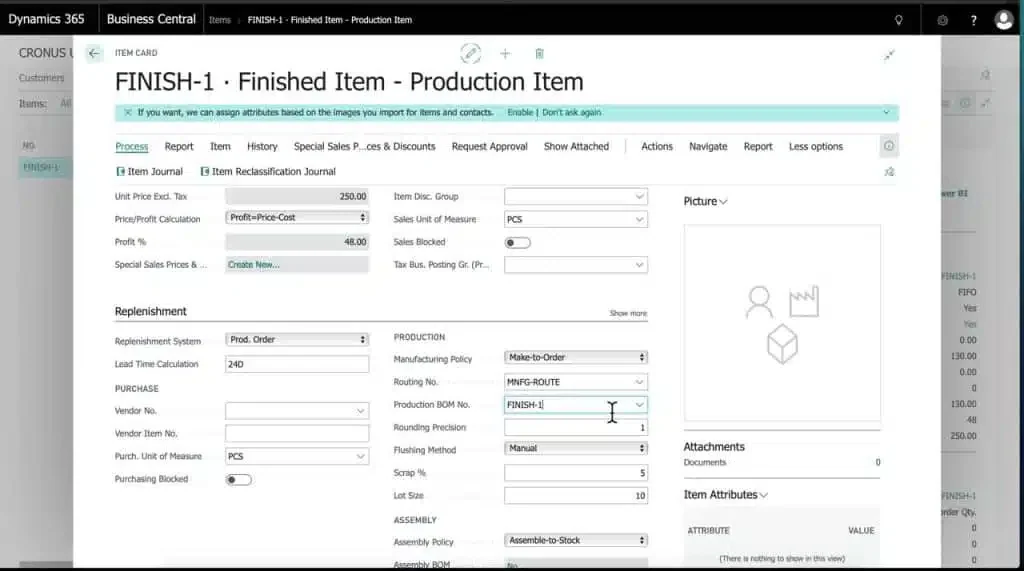Click Less options
Image resolution: width=1024 pixels, height=571 pixels.
point(816,146)
